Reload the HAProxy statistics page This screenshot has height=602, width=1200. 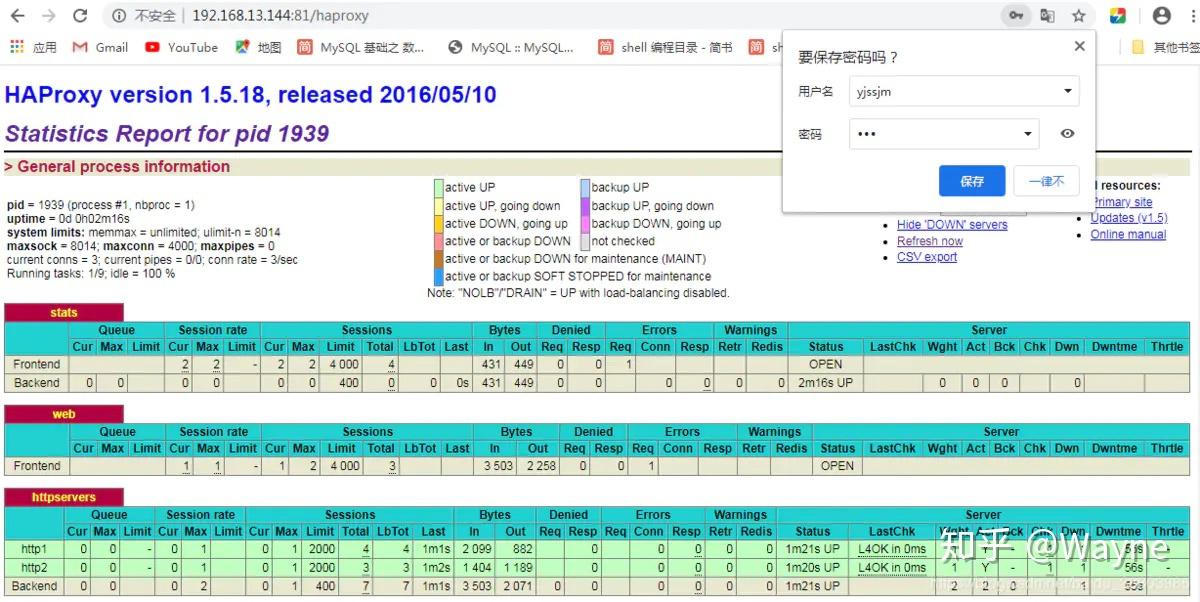coord(80,15)
